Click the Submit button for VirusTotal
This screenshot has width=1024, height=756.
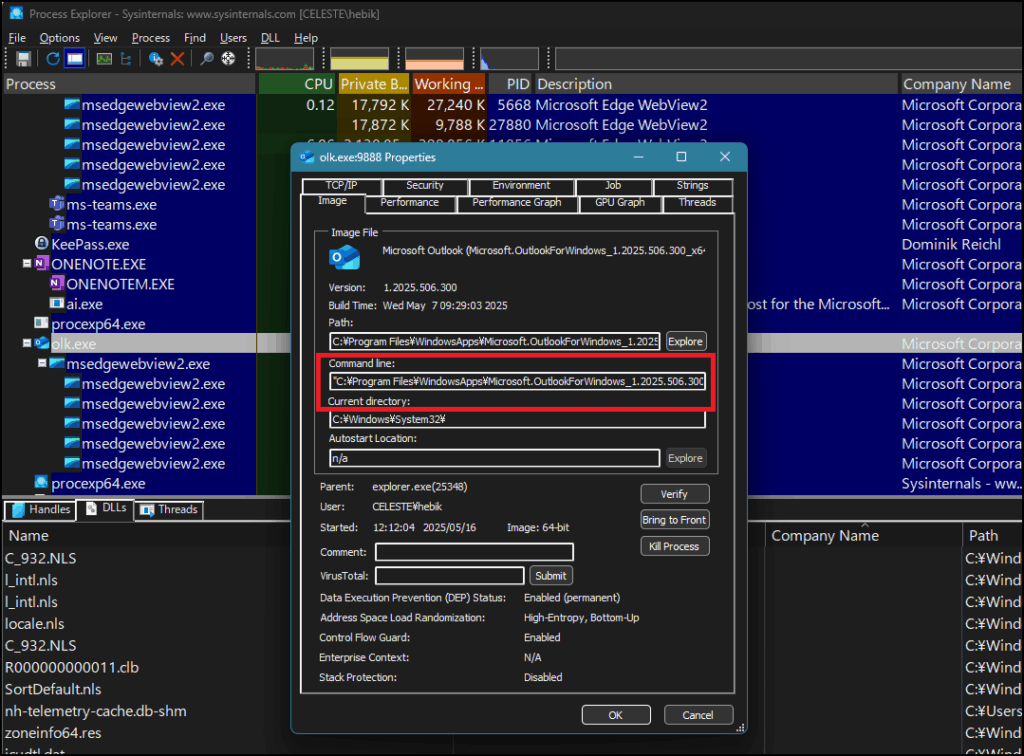point(551,576)
